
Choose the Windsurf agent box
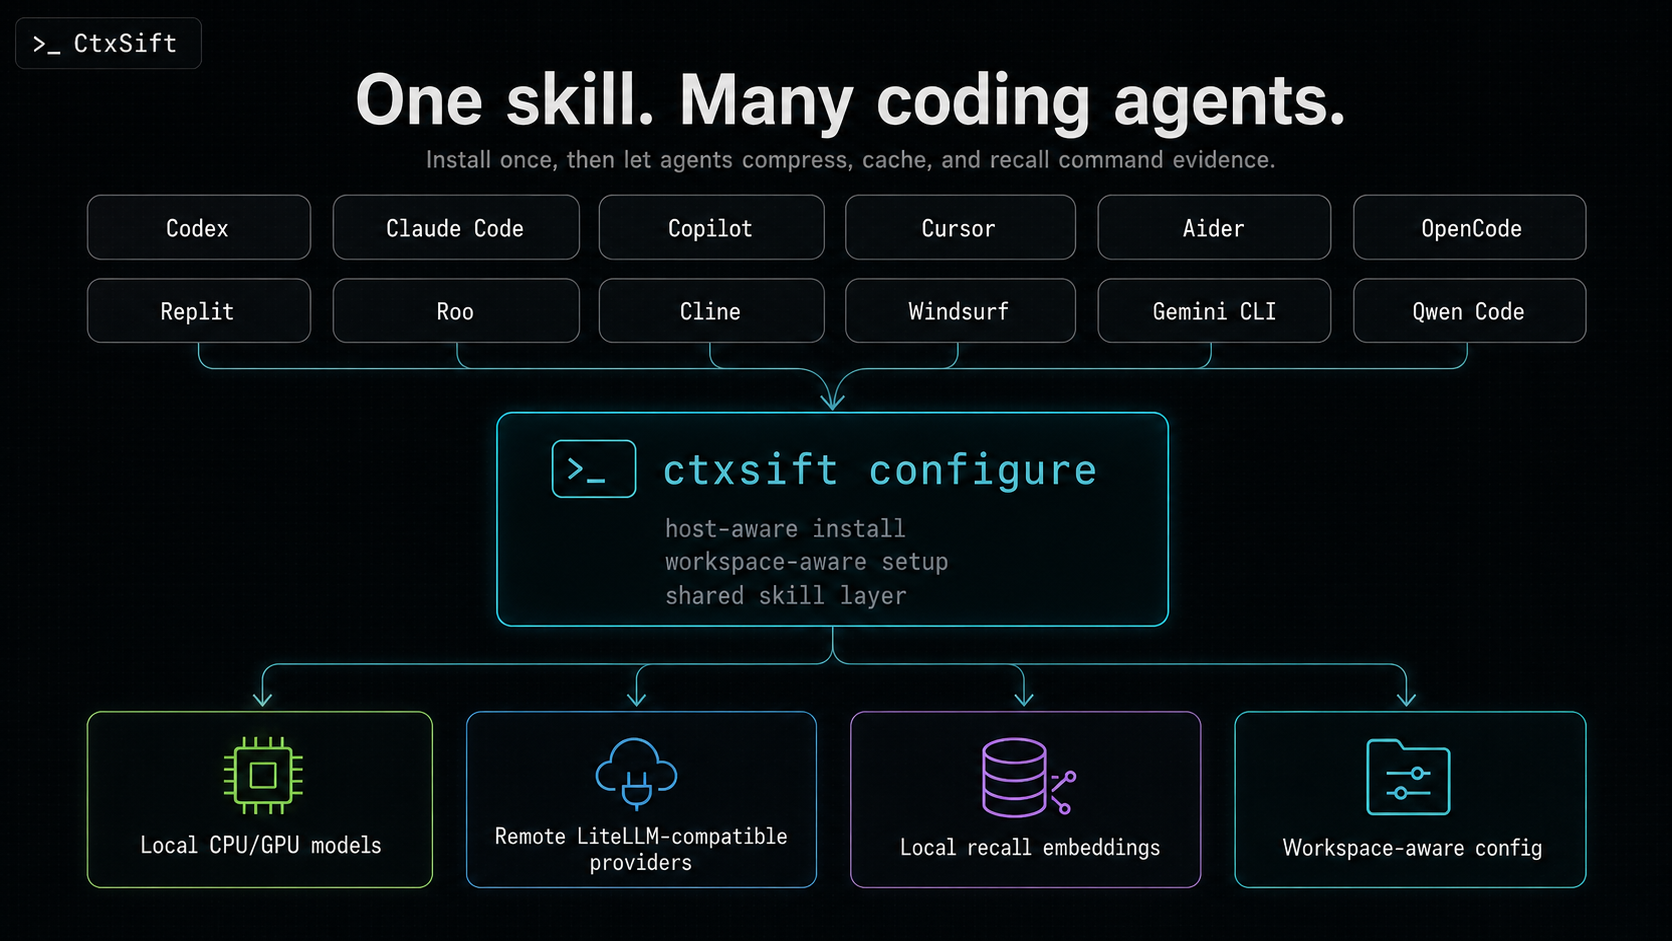(960, 310)
